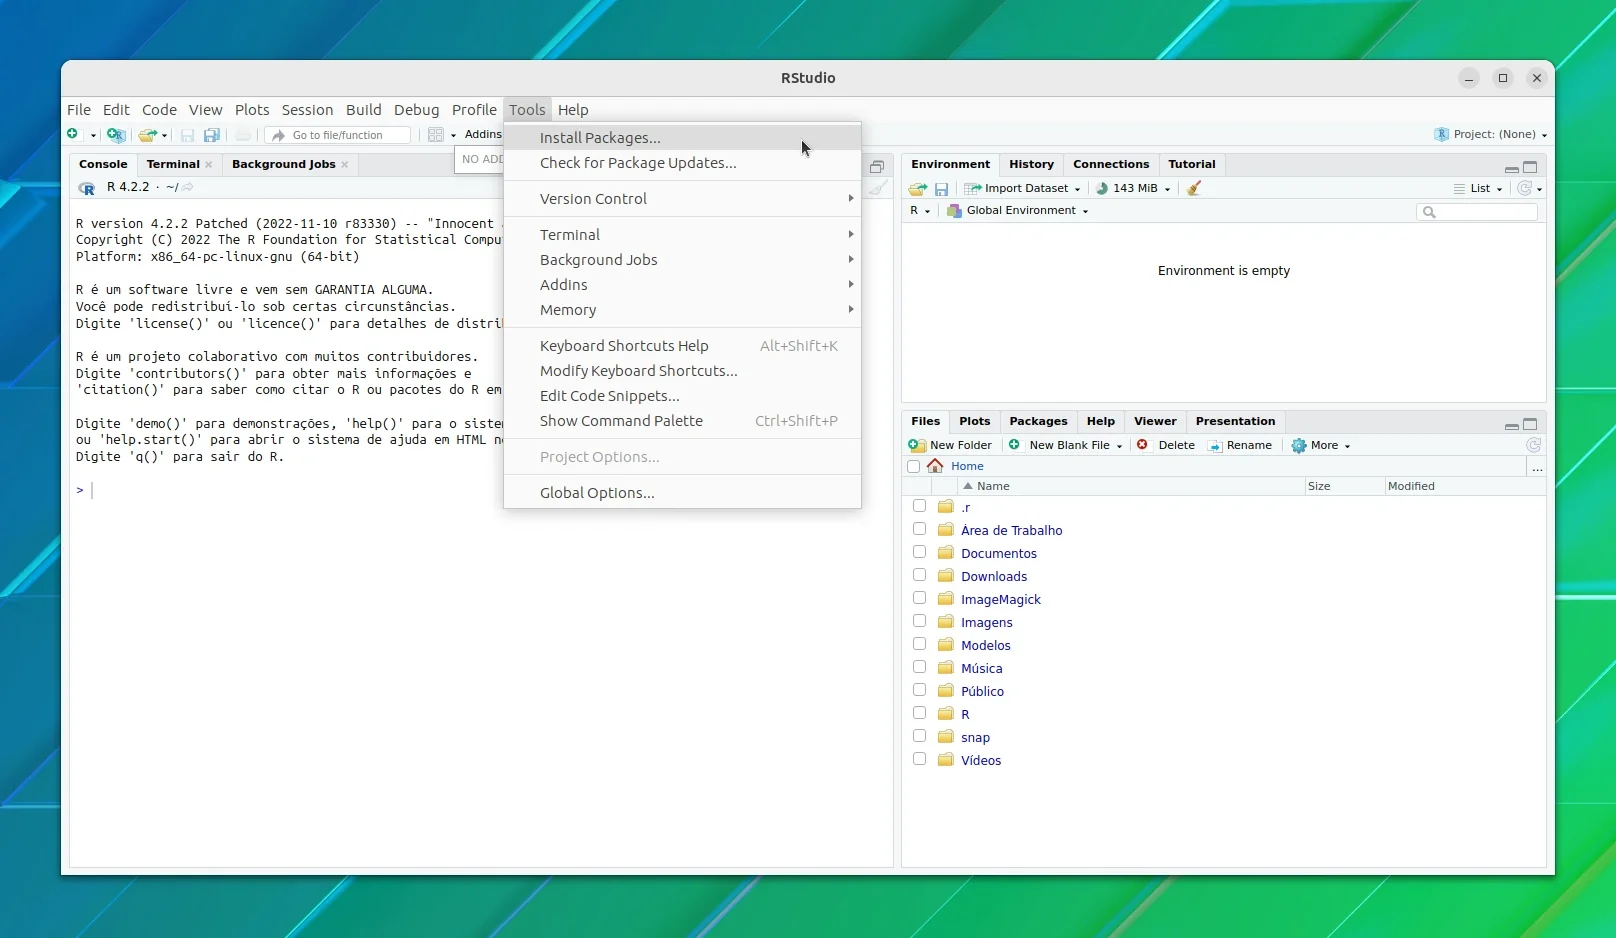Open the R folder link
1616x938 pixels.
tap(965, 714)
